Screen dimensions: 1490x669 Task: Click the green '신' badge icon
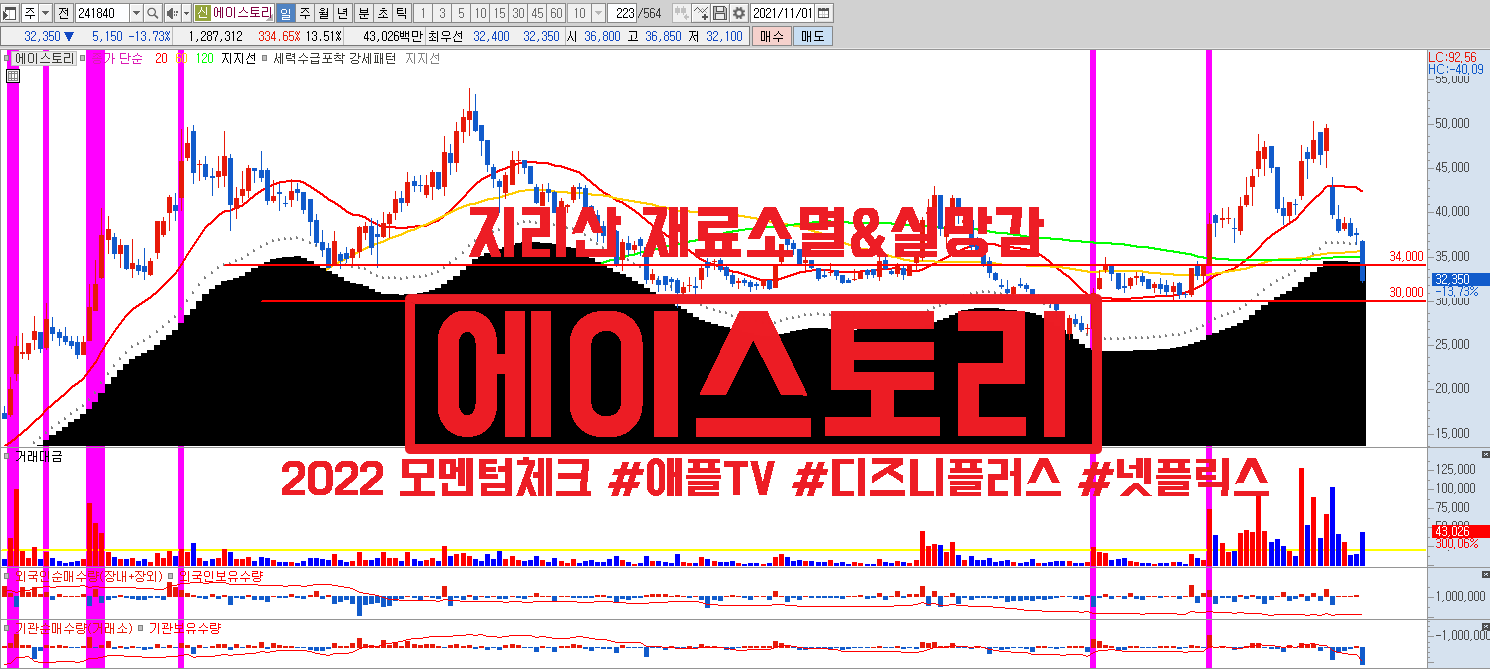pos(203,13)
